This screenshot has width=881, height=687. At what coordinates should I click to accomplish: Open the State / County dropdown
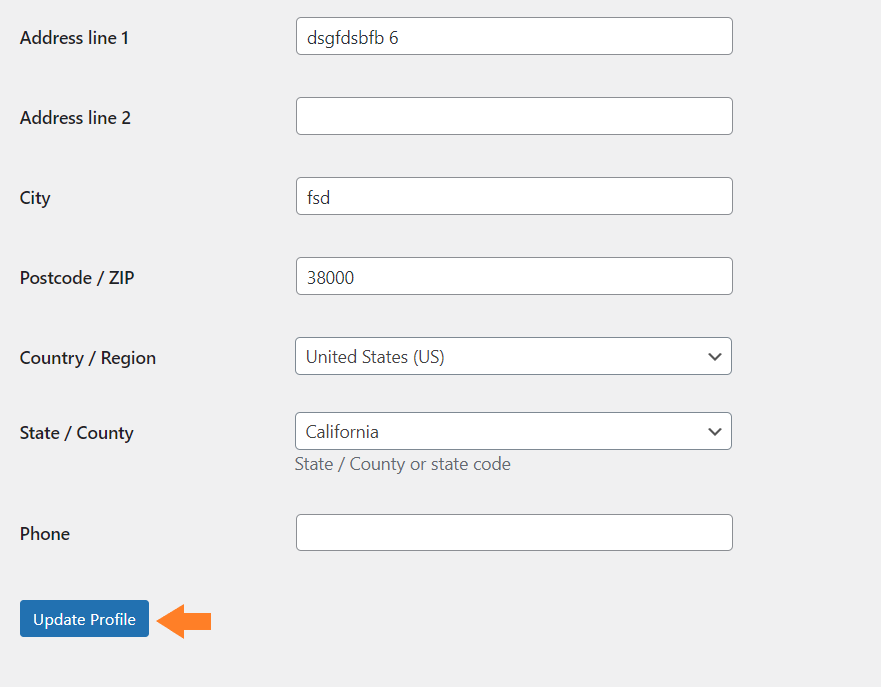pyautogui.click(x=513, y=431)
